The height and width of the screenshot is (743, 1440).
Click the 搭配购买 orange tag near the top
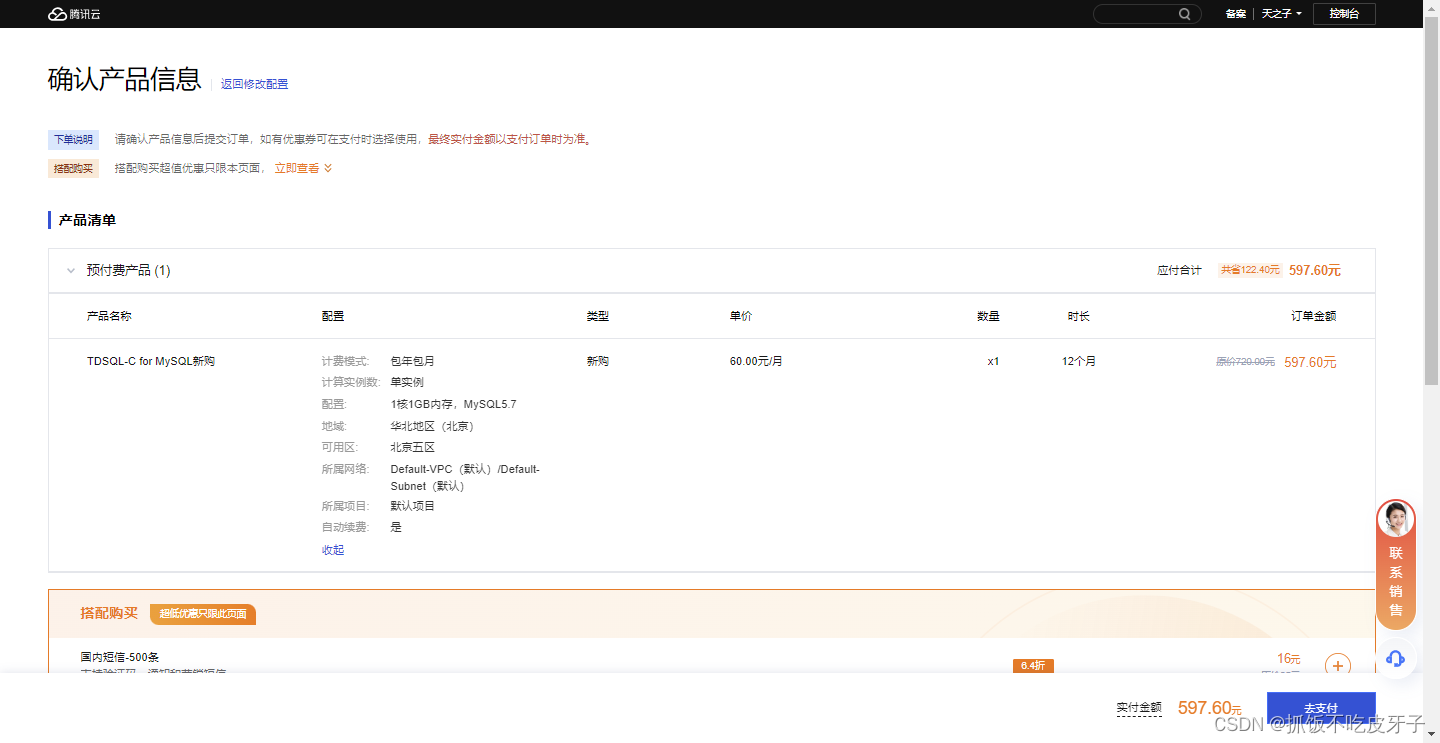[73, 168]
